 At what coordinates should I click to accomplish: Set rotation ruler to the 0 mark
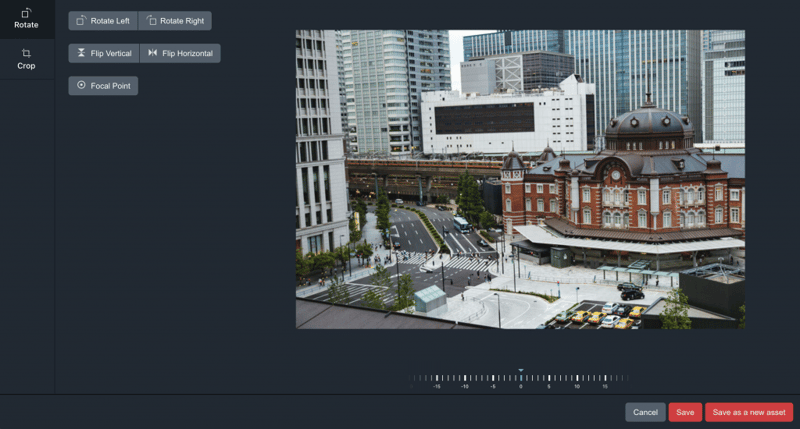tap(520, 380)
